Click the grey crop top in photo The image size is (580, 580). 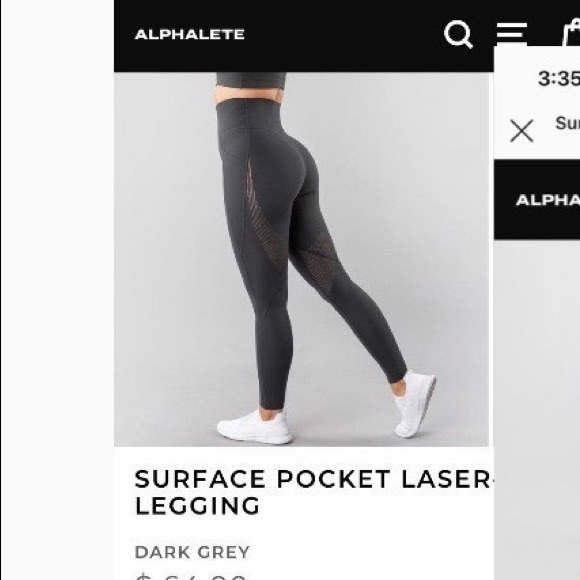(x=251, y=80)
